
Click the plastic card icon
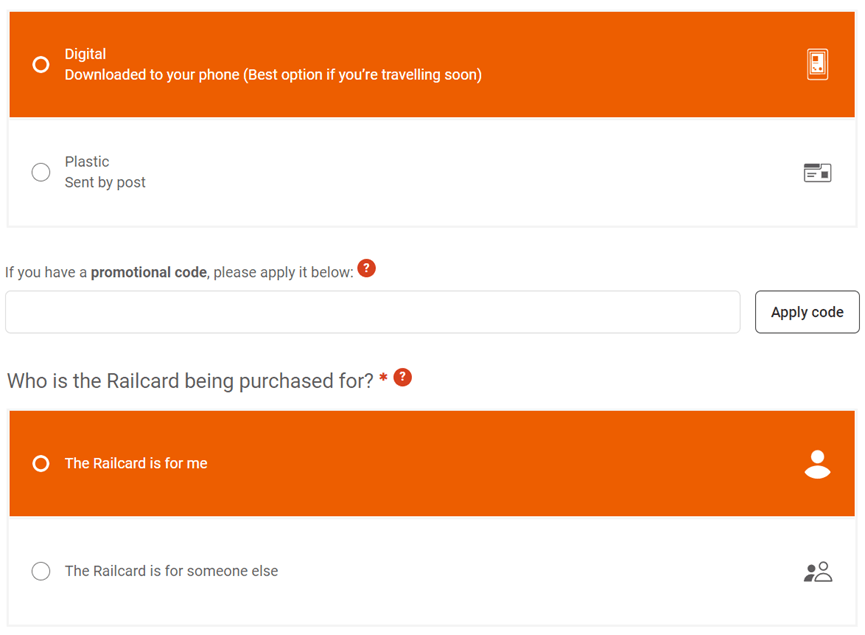(817, 173)
